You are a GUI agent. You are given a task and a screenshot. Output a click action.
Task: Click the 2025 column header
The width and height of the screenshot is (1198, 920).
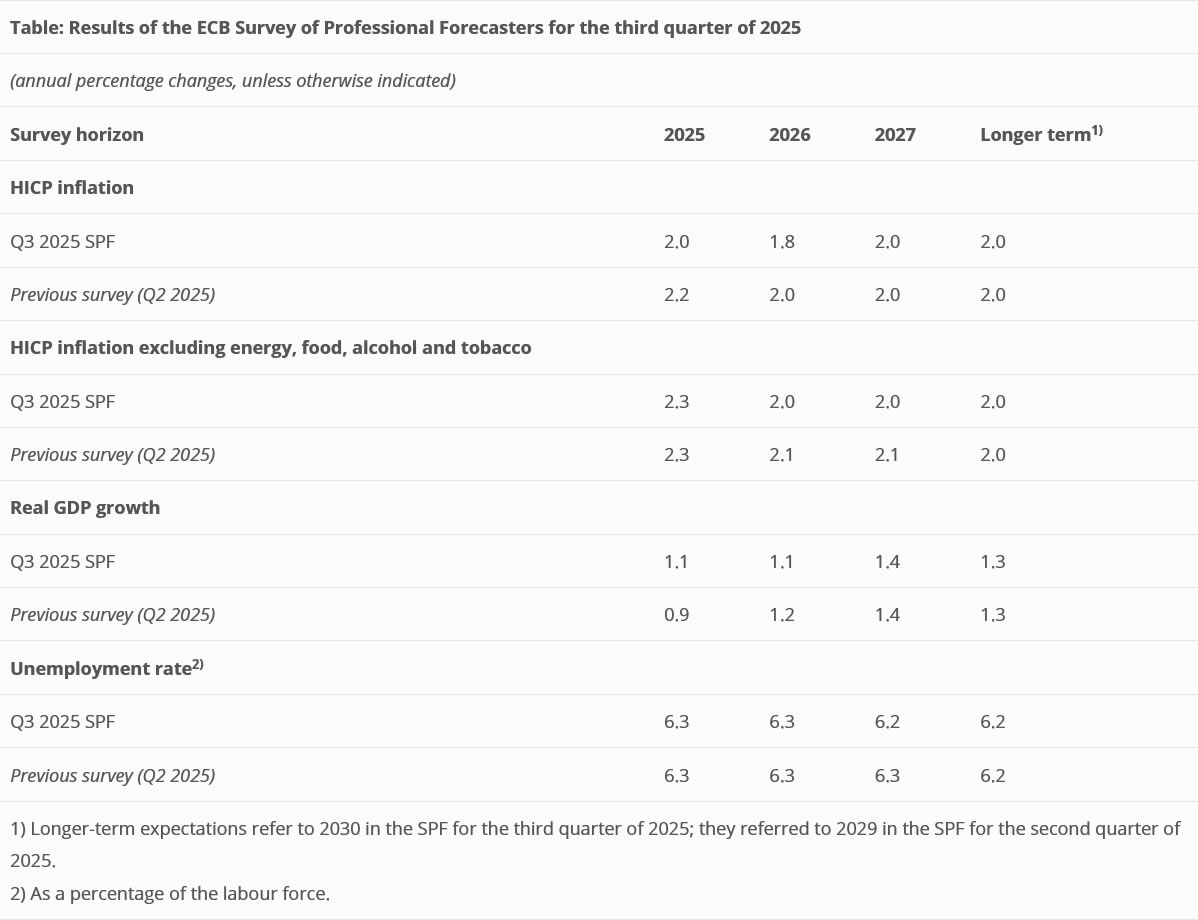pos(684,135)
